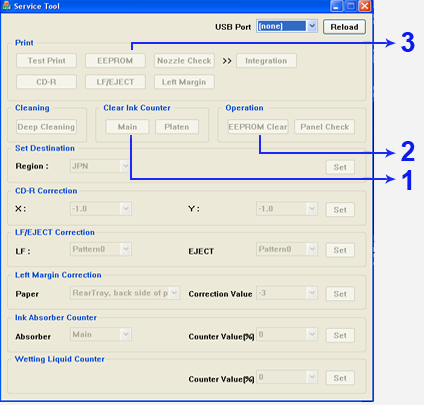This screenshot has width=425, height=405.
Task: Open the Region dropdown showing JPN
Action: click(100, 166)
